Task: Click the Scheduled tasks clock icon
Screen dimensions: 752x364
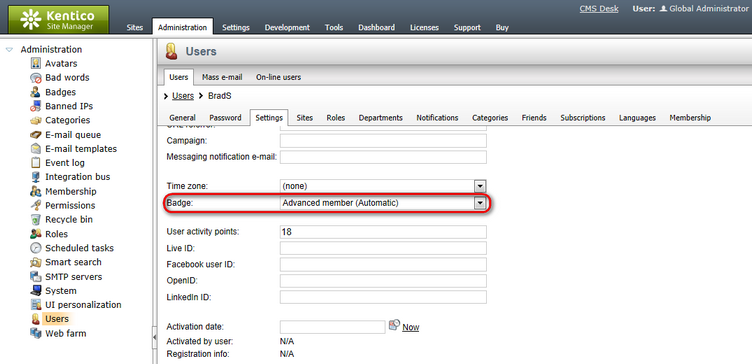Action: pyautogui.click(x=35, y=248)
